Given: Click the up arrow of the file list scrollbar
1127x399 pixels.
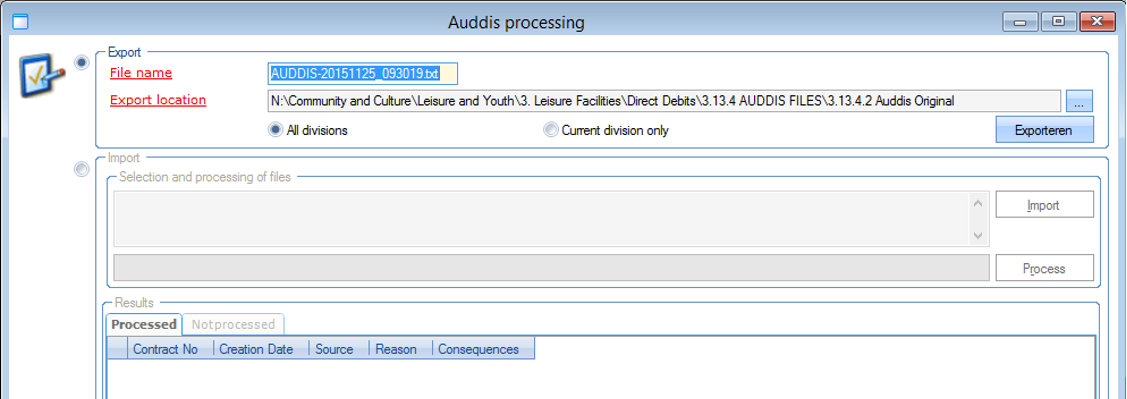Looking at the screenshot, I should (978, 203).
